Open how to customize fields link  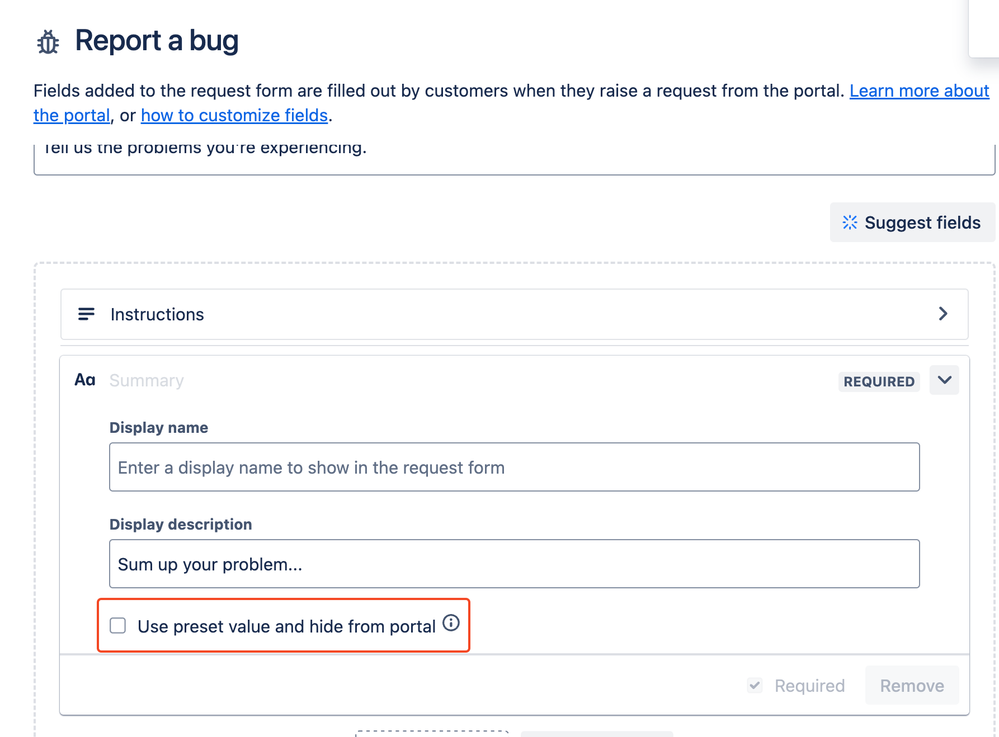click(x=234, y=115)
